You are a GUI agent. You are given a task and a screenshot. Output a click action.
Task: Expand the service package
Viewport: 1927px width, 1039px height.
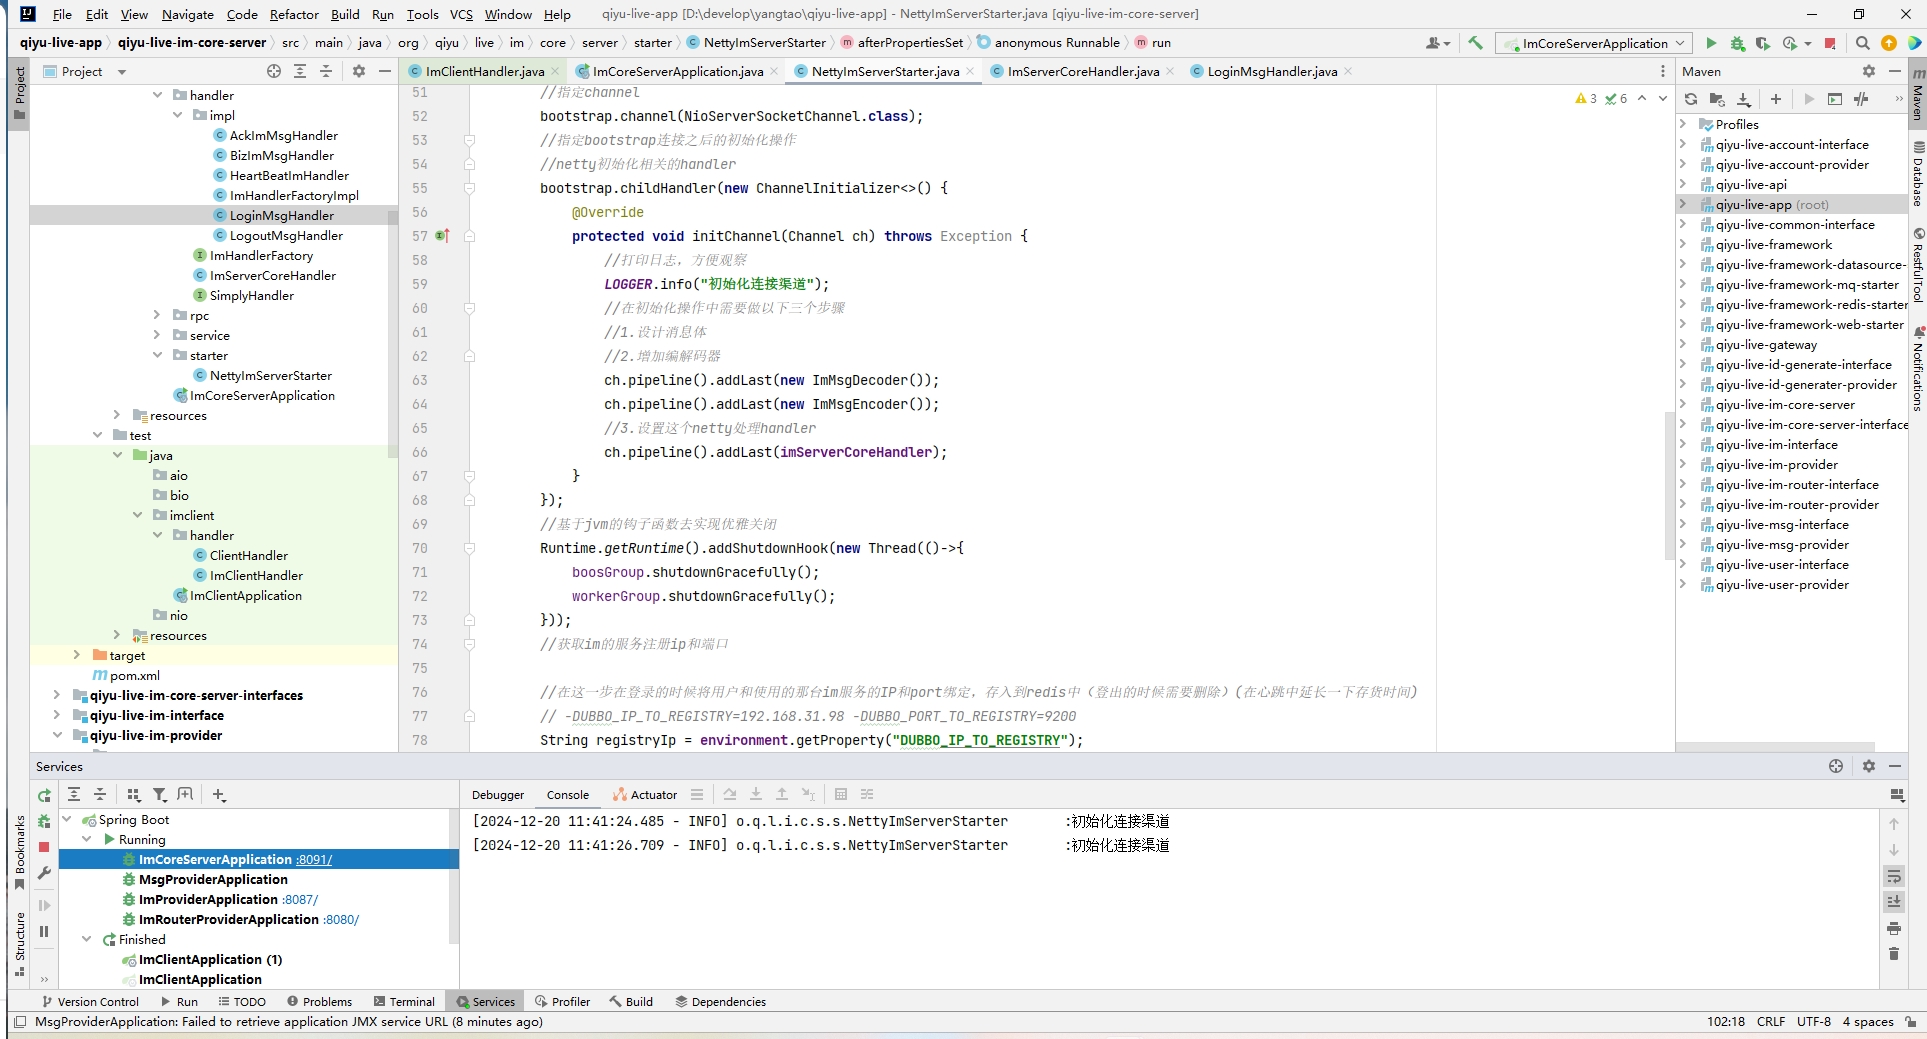click(157, 335)
